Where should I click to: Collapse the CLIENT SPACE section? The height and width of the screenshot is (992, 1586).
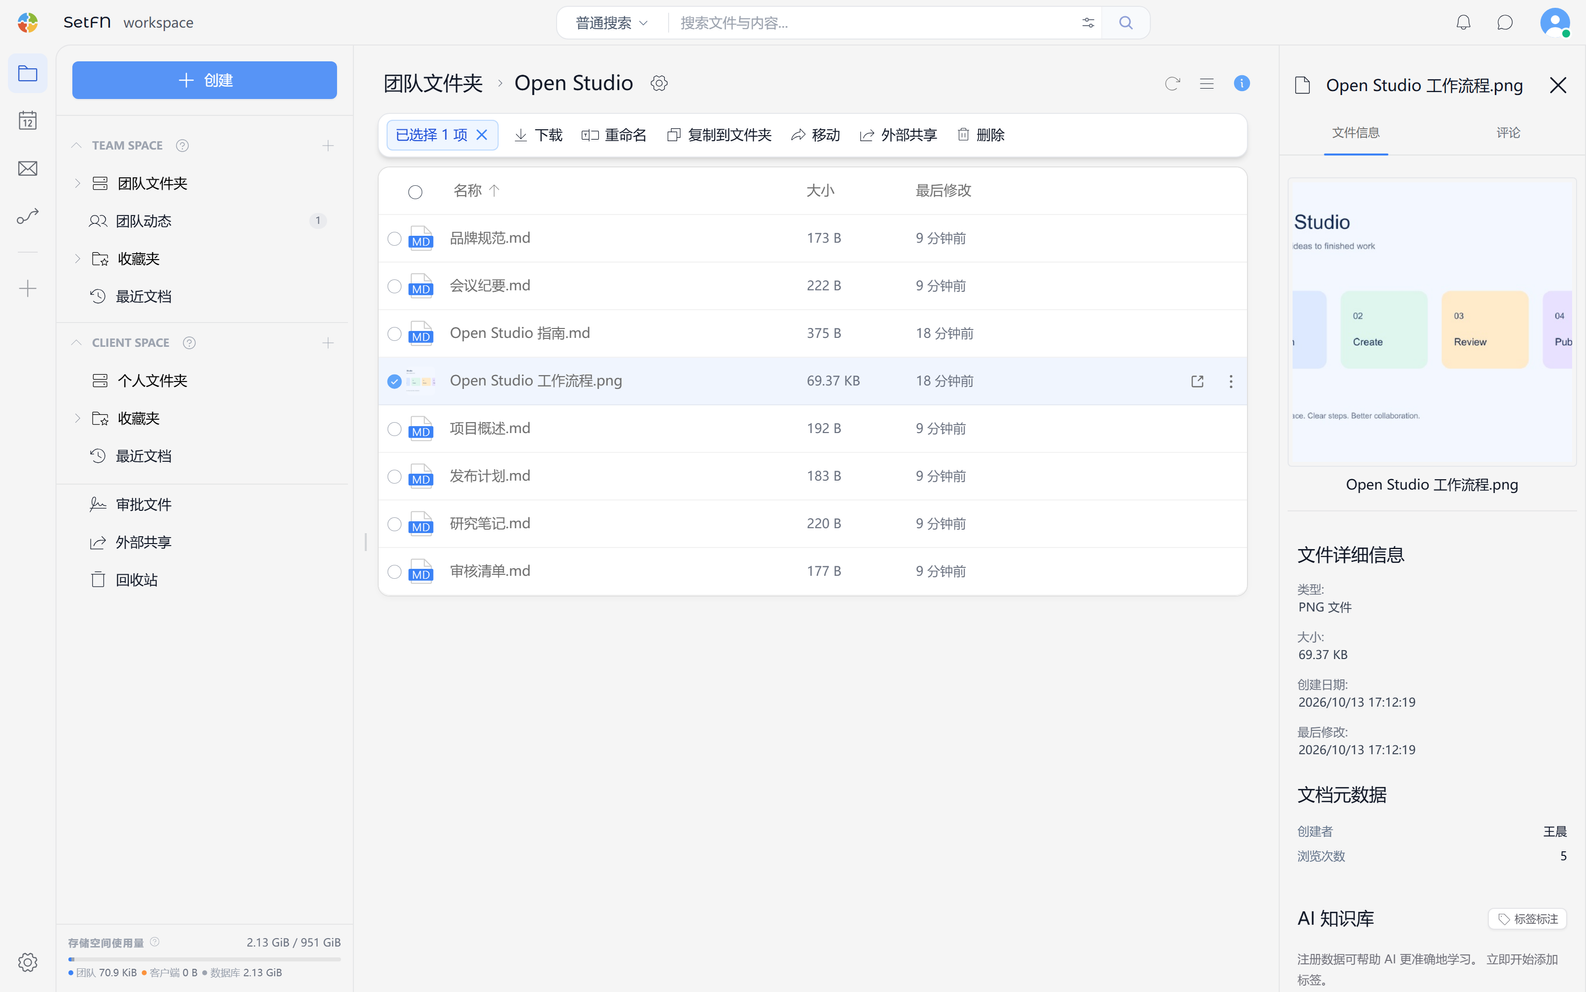coord(77,343)
